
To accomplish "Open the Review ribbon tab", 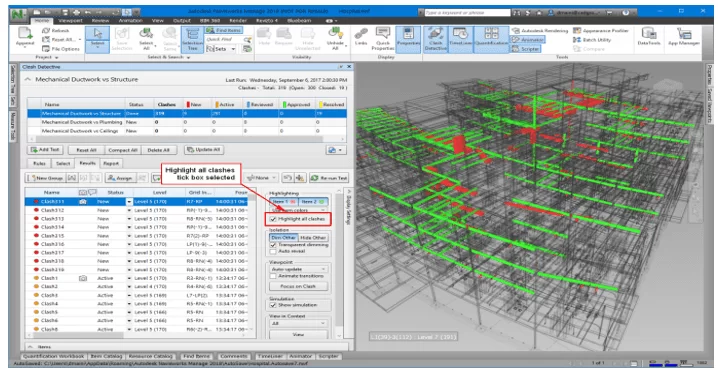I will (100, 21).
